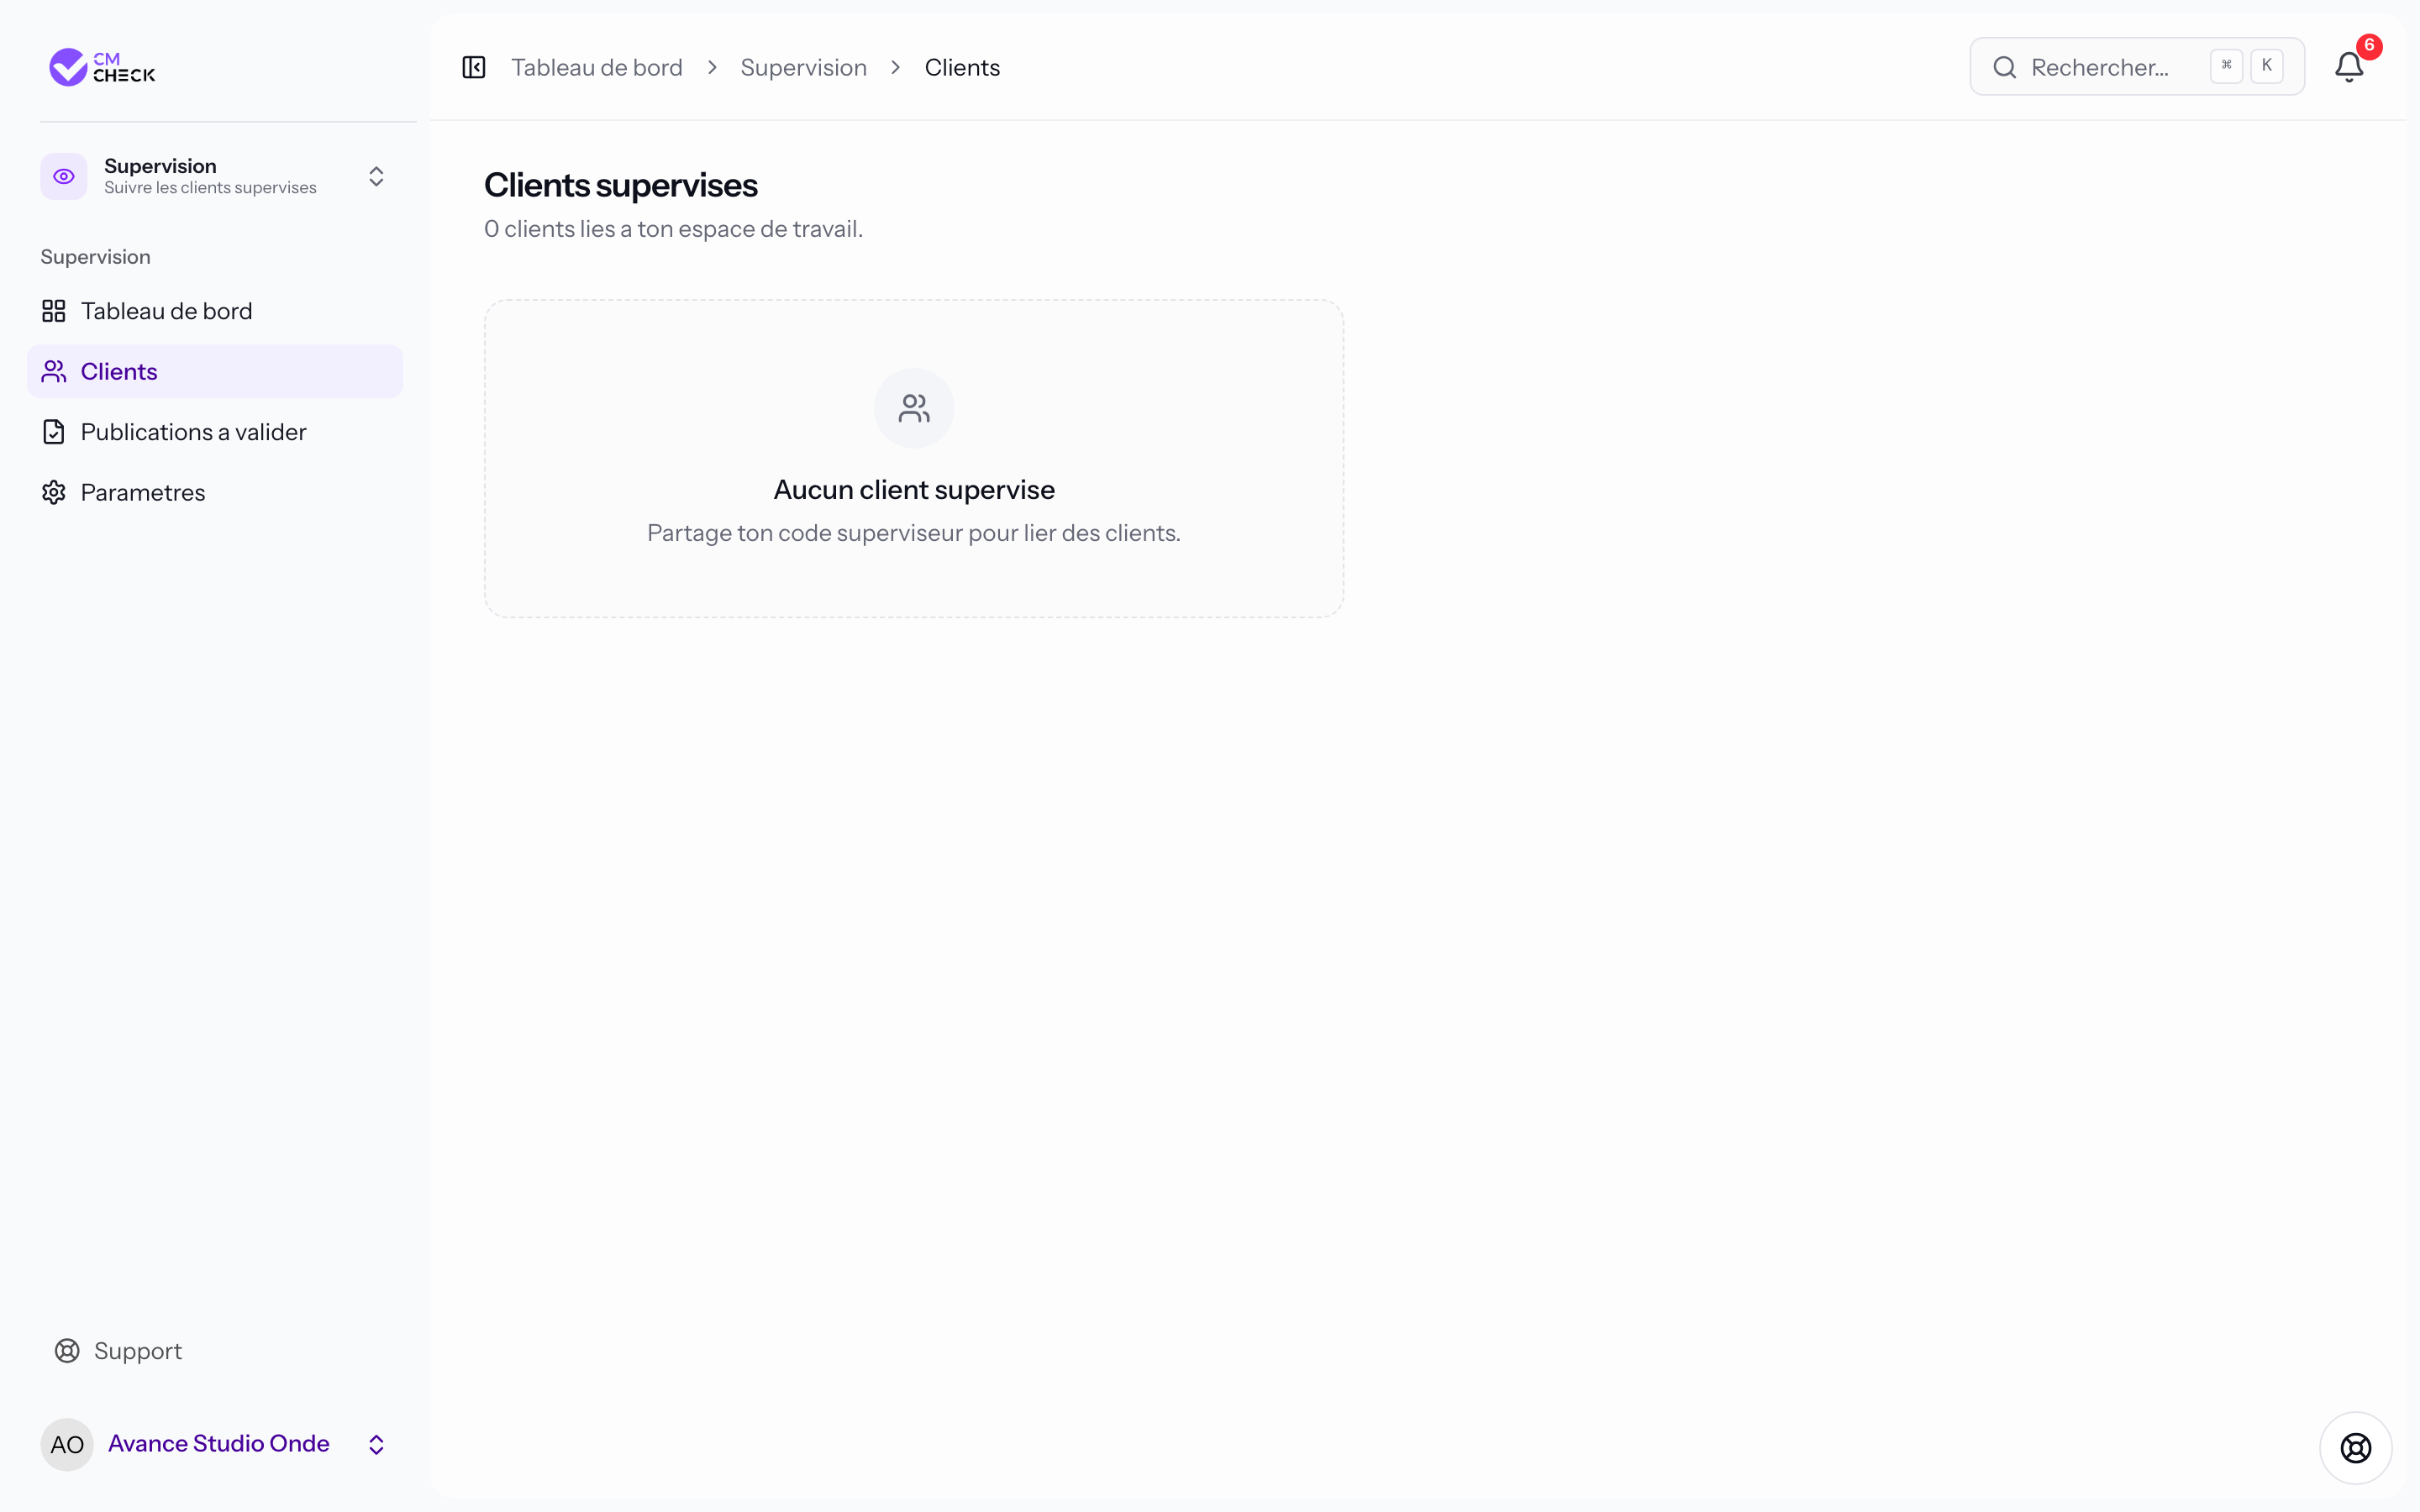Expand the Avance Studio Onde account chevrons
This screenshot has height=1512, width=2420.
point(376,1444)
